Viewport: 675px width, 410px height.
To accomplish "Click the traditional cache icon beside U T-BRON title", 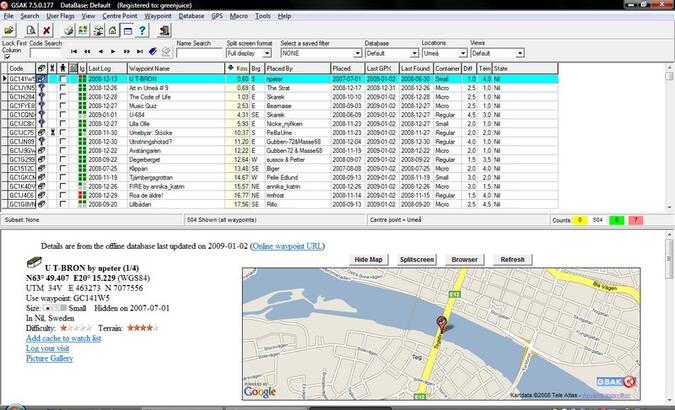I will [x=34, y=262].
